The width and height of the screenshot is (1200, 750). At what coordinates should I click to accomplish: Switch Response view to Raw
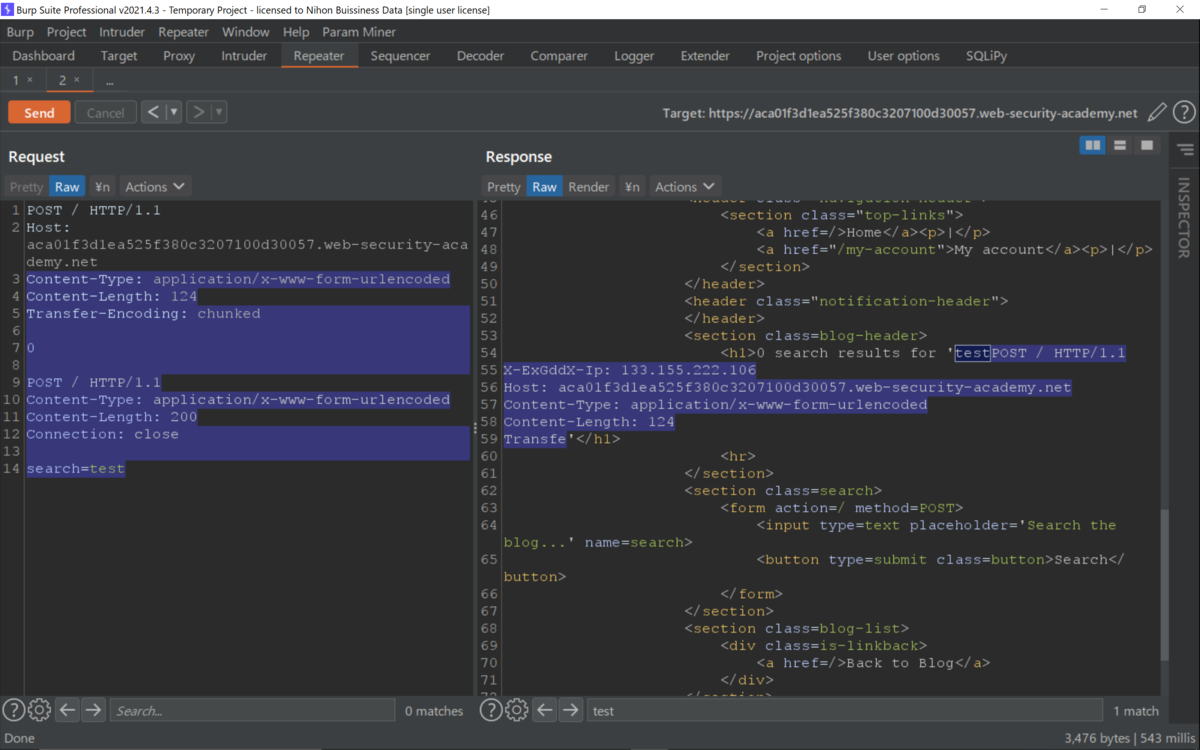click(x=545, y=186)
